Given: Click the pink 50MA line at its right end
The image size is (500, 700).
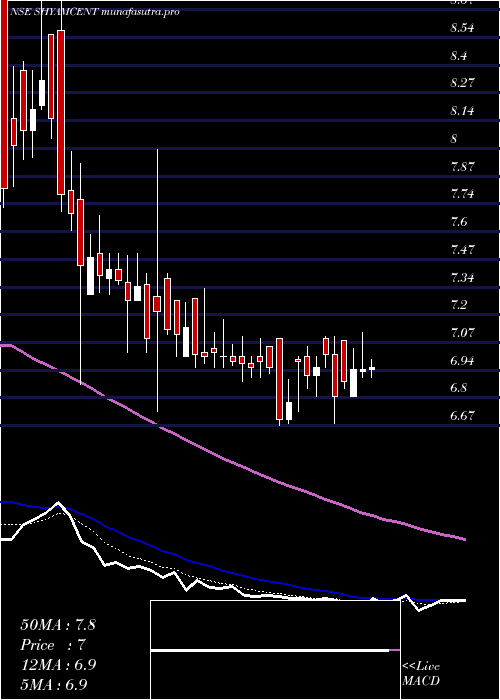Looking at the screenshot, I should pyautogui.click(x=463, y=539).
